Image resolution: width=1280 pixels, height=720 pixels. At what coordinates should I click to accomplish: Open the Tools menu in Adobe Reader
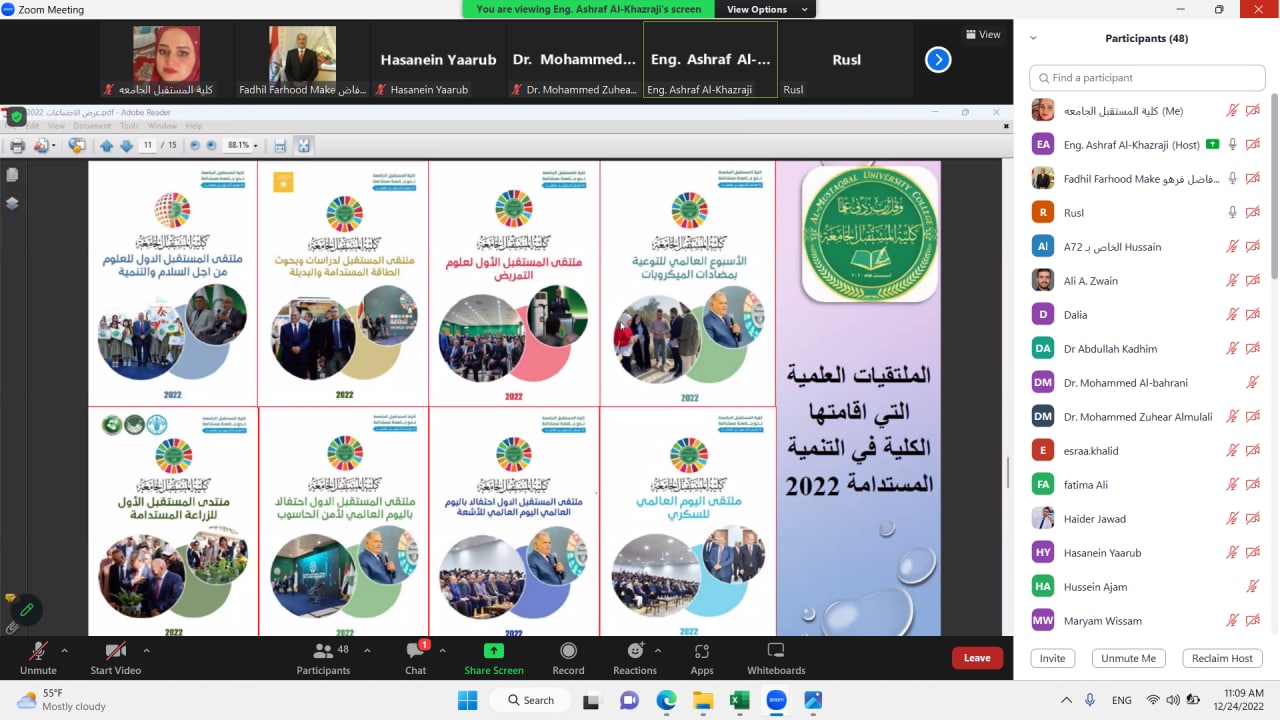pyautogui.click(x=129, y=126)
